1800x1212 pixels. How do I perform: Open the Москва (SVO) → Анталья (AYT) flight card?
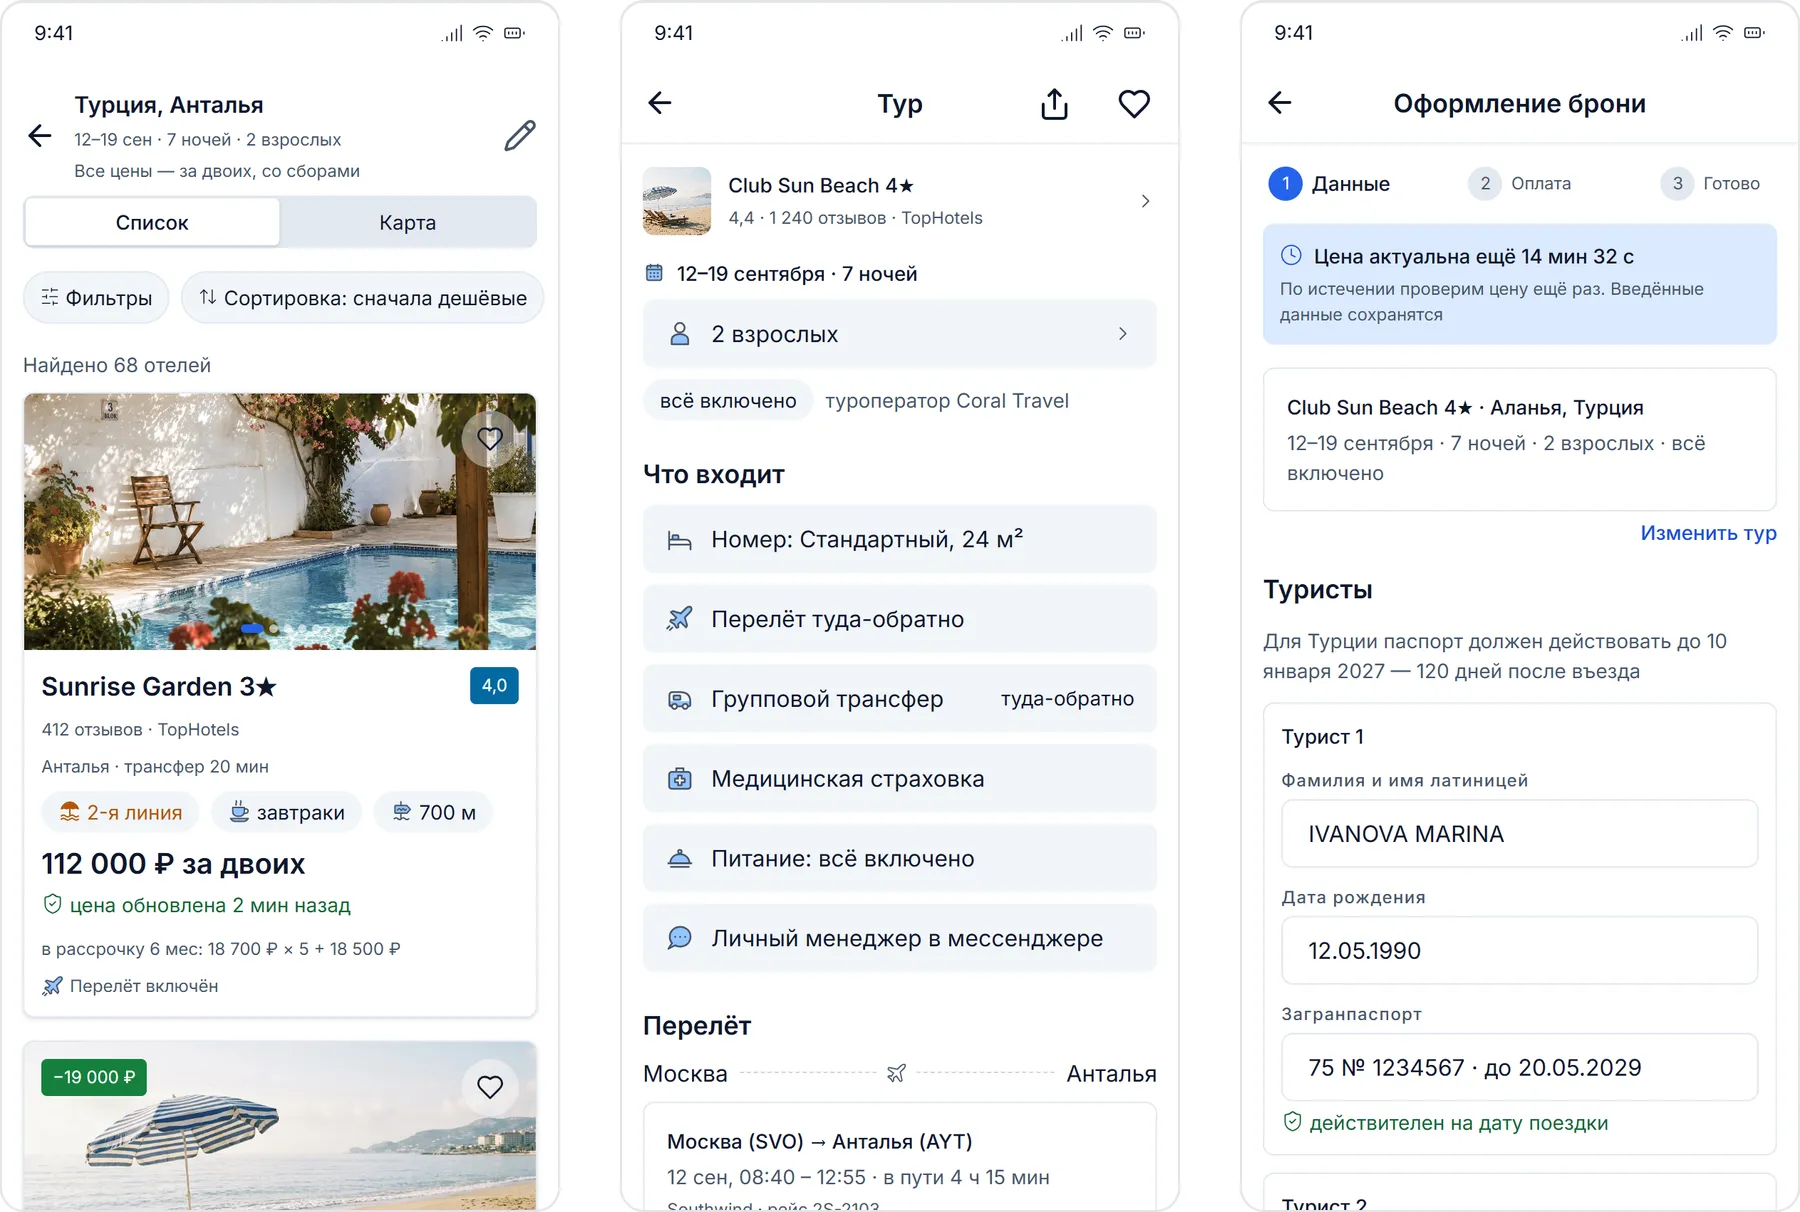pos(899,1157)
